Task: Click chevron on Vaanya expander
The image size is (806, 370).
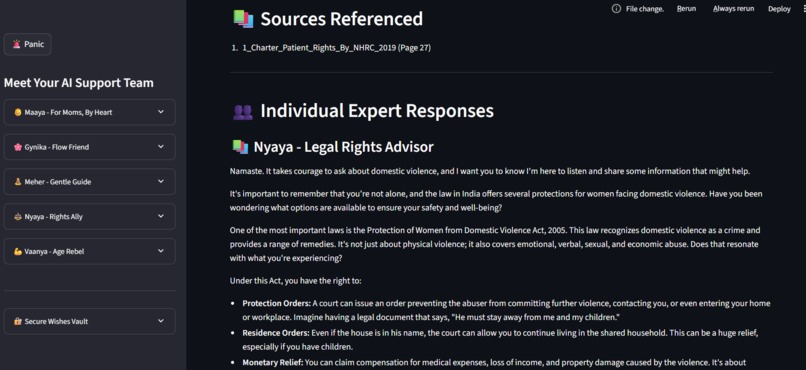Action: point(161,251)
